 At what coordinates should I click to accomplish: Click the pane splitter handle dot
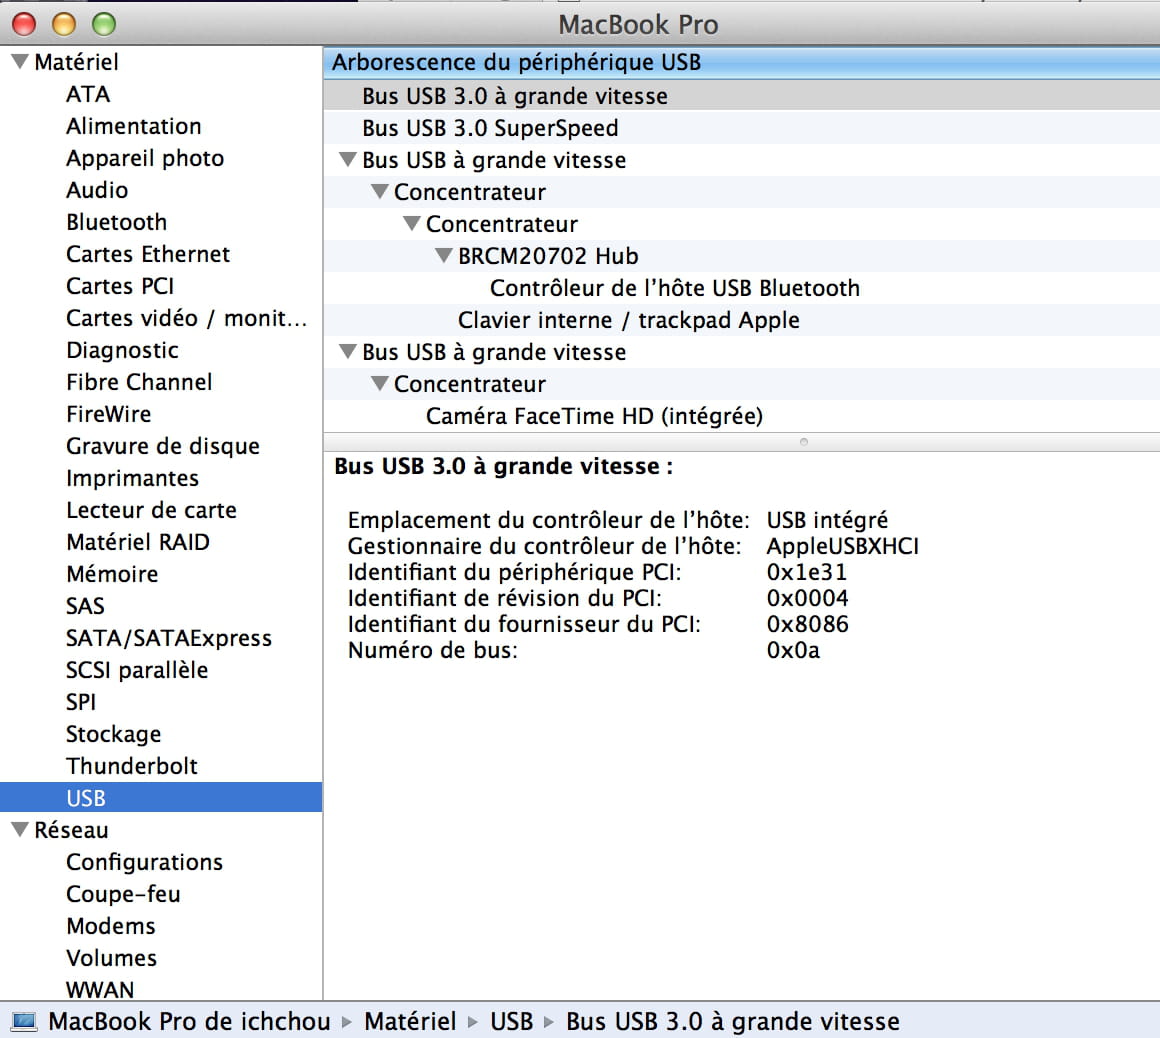(804, 441)
